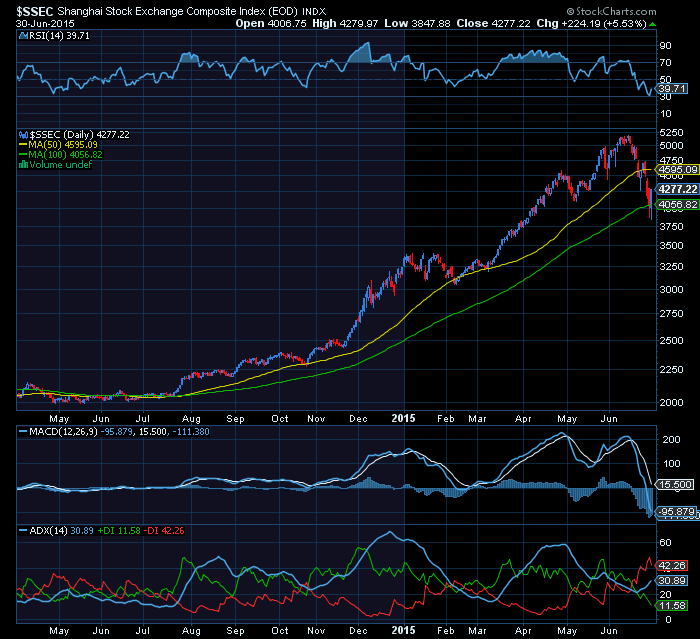Screen dimensions: 700x639
Task: Click the $SSEC ticker symbol in the header
Action: point(35,11)
